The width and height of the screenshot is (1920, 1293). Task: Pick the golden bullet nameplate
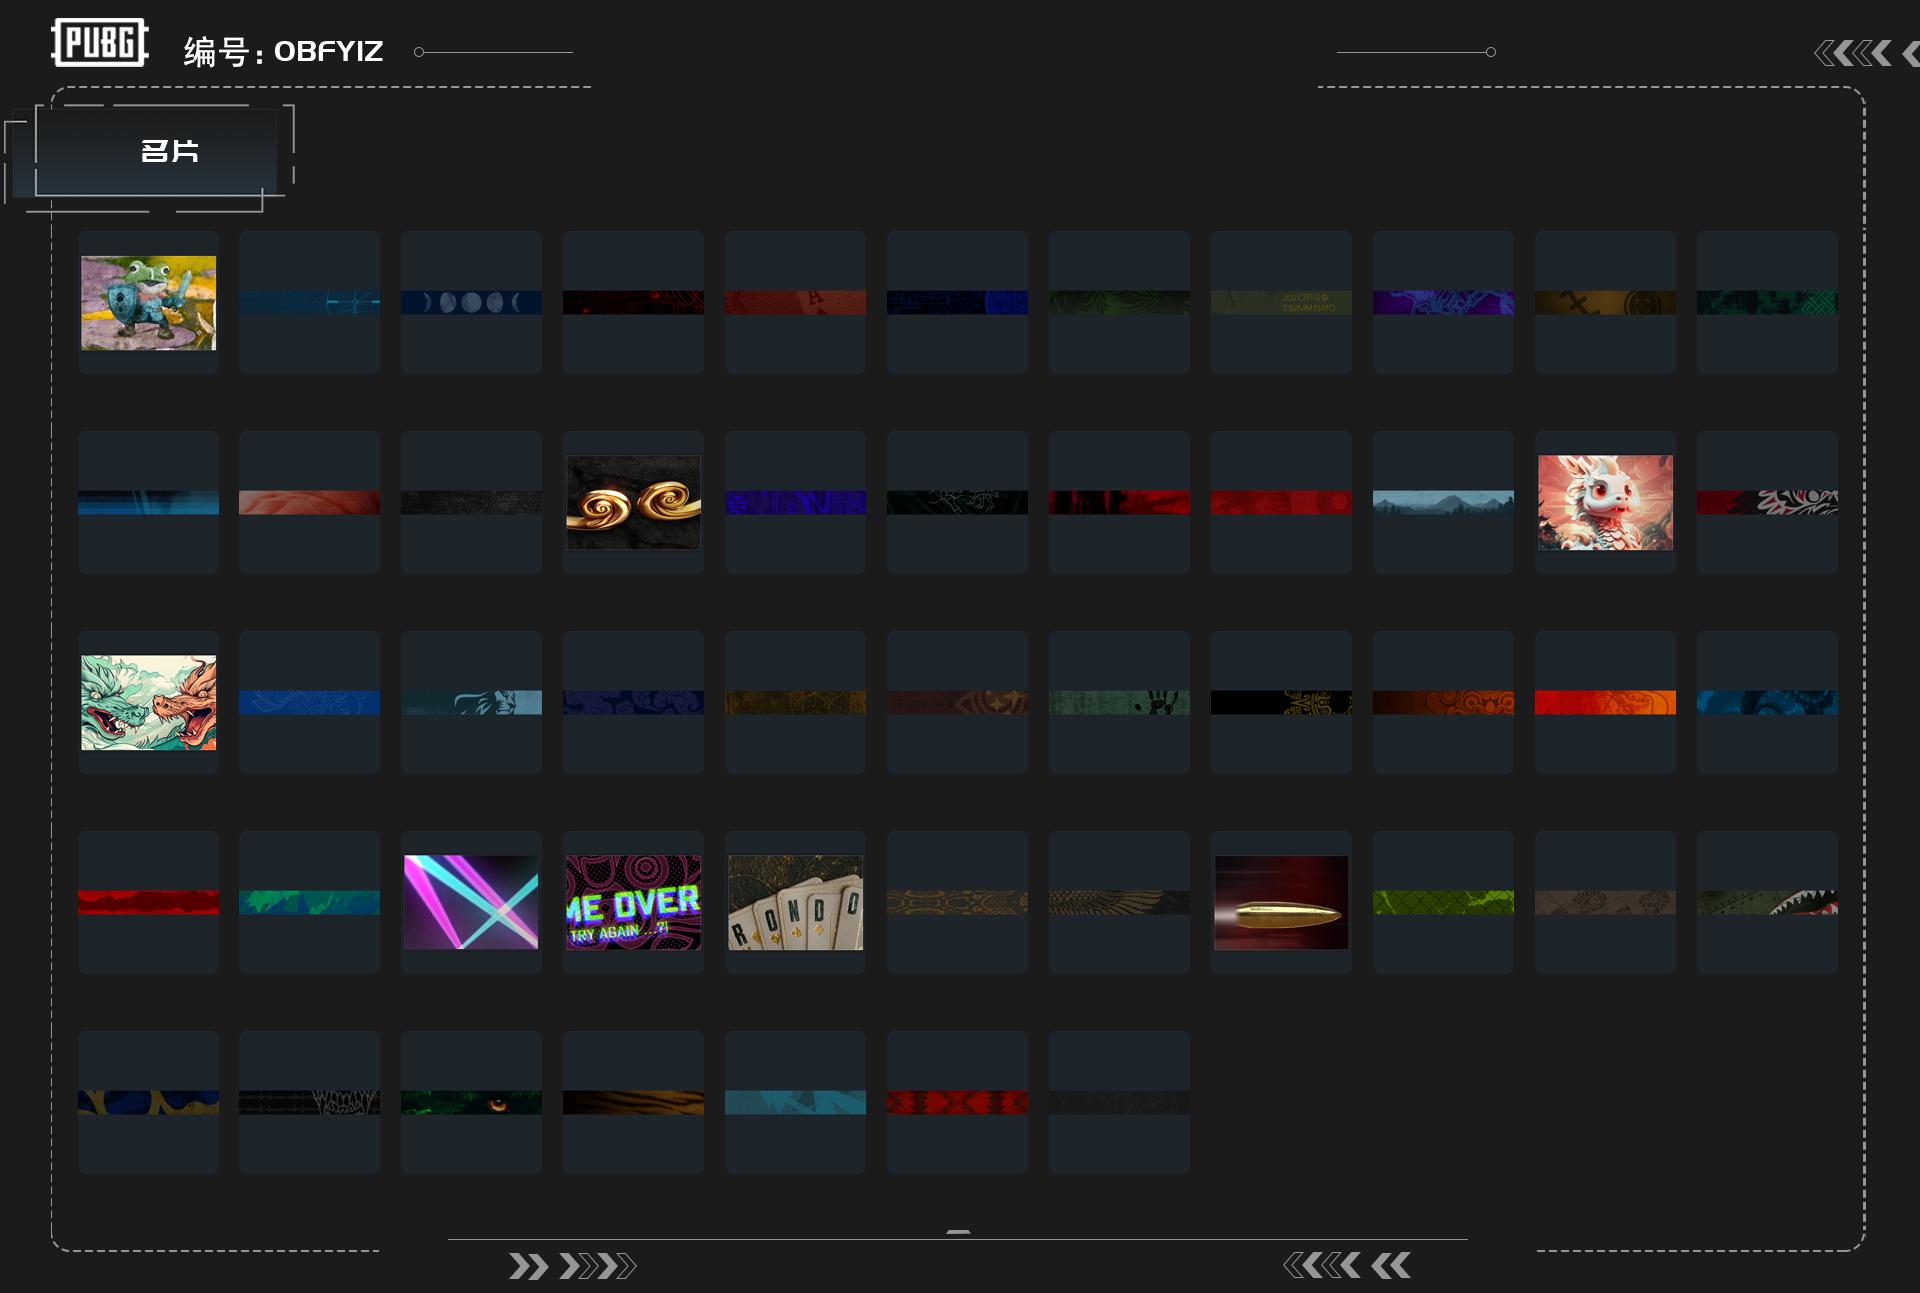coord(1281,902)
